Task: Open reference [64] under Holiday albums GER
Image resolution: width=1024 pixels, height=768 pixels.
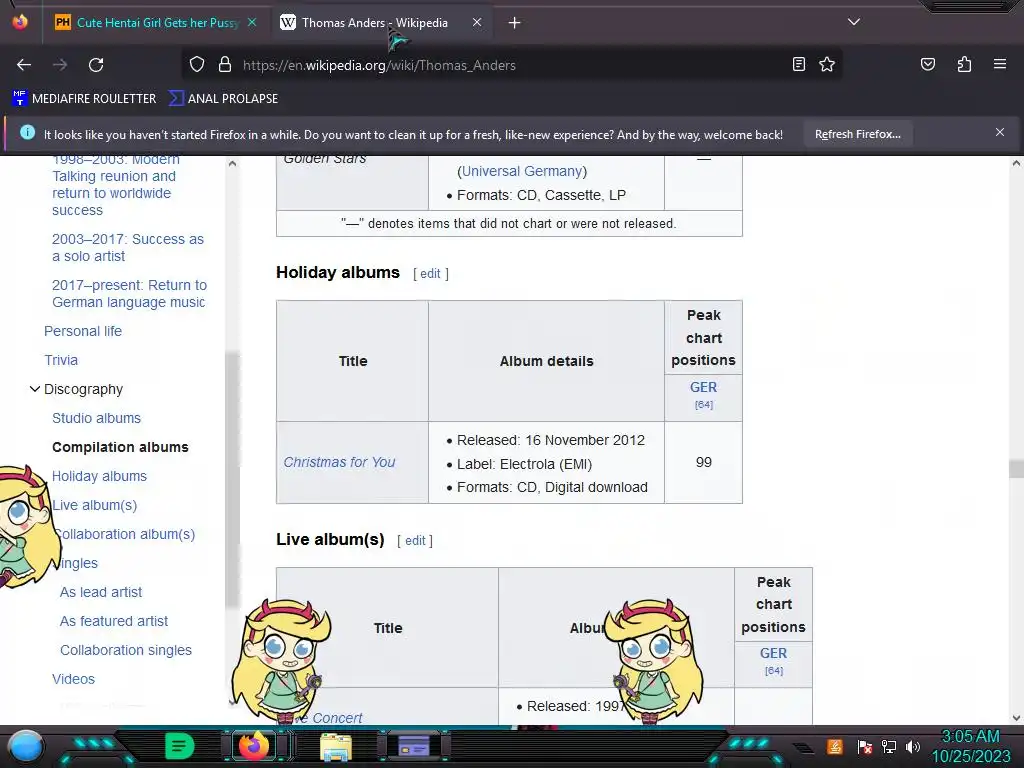Action: tap(703, 405)
